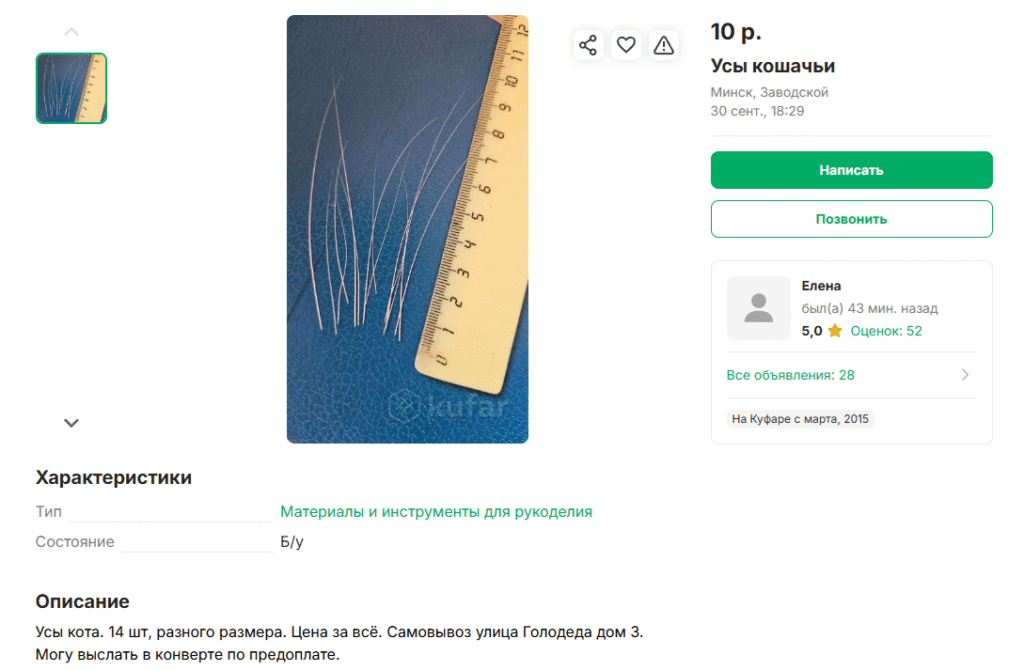Click the kufar watermark logo on photo
The width and height of the screenshot is (1024, 670).
pos(449,407)
